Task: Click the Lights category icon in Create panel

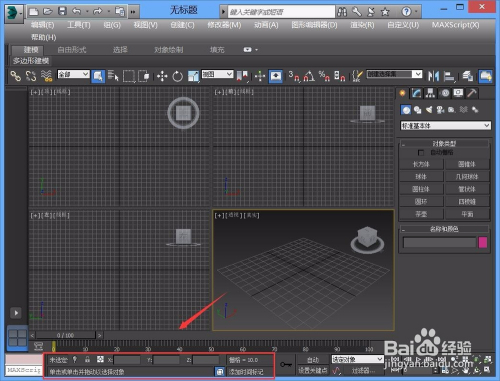Action: point(429,110)
